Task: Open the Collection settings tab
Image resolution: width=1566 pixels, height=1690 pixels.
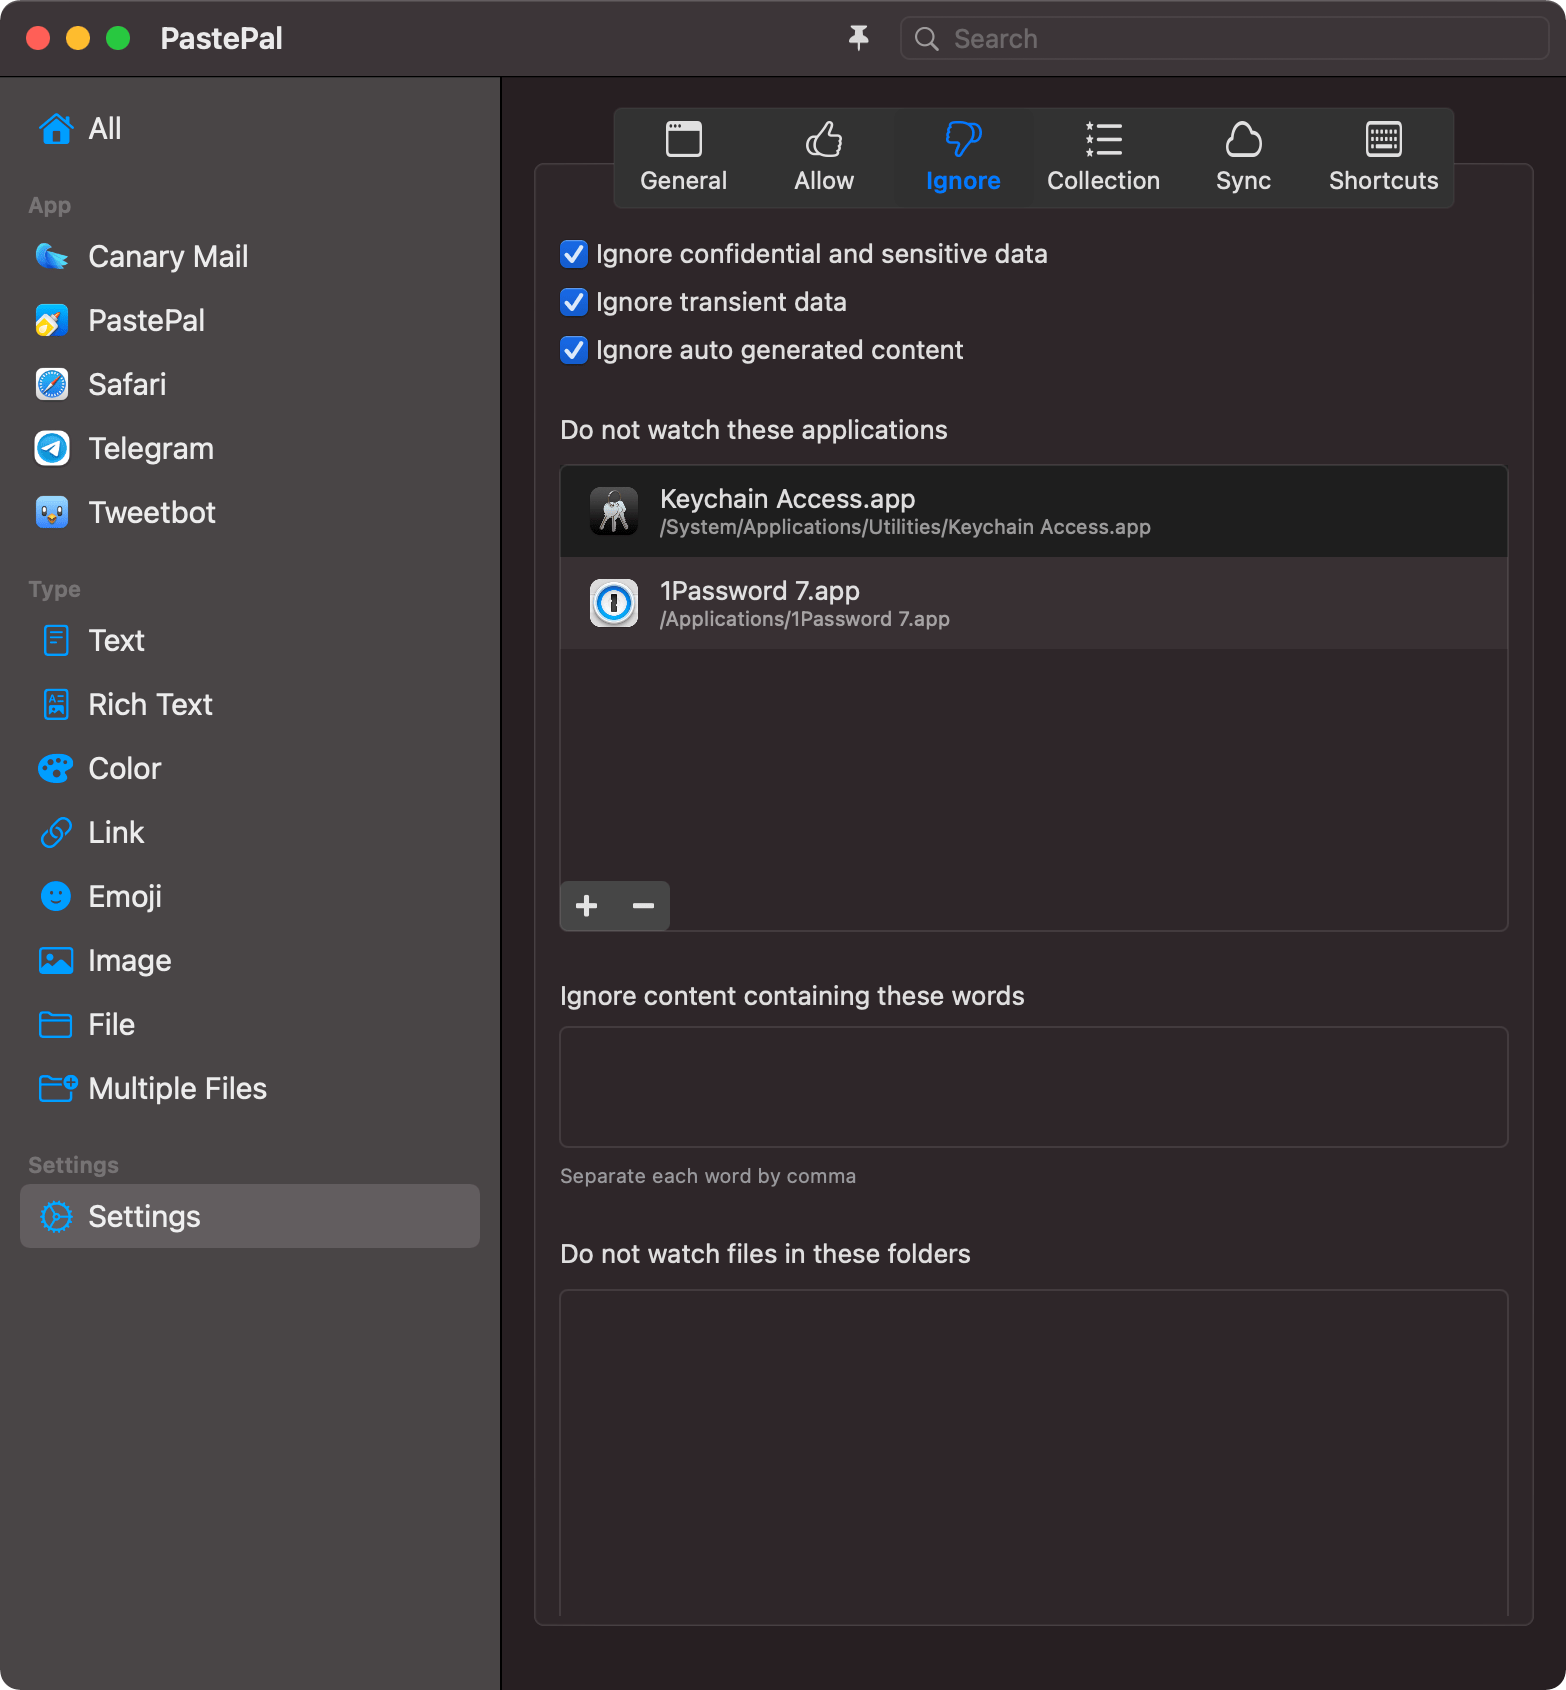Action: coord(1103,157)
